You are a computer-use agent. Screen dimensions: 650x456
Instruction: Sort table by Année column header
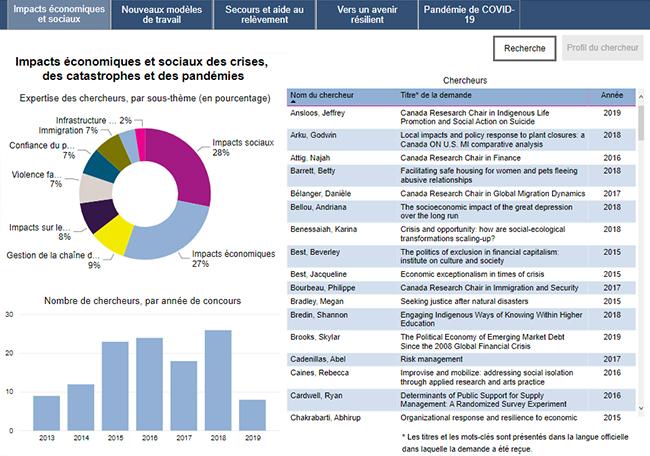click(611, 94)
